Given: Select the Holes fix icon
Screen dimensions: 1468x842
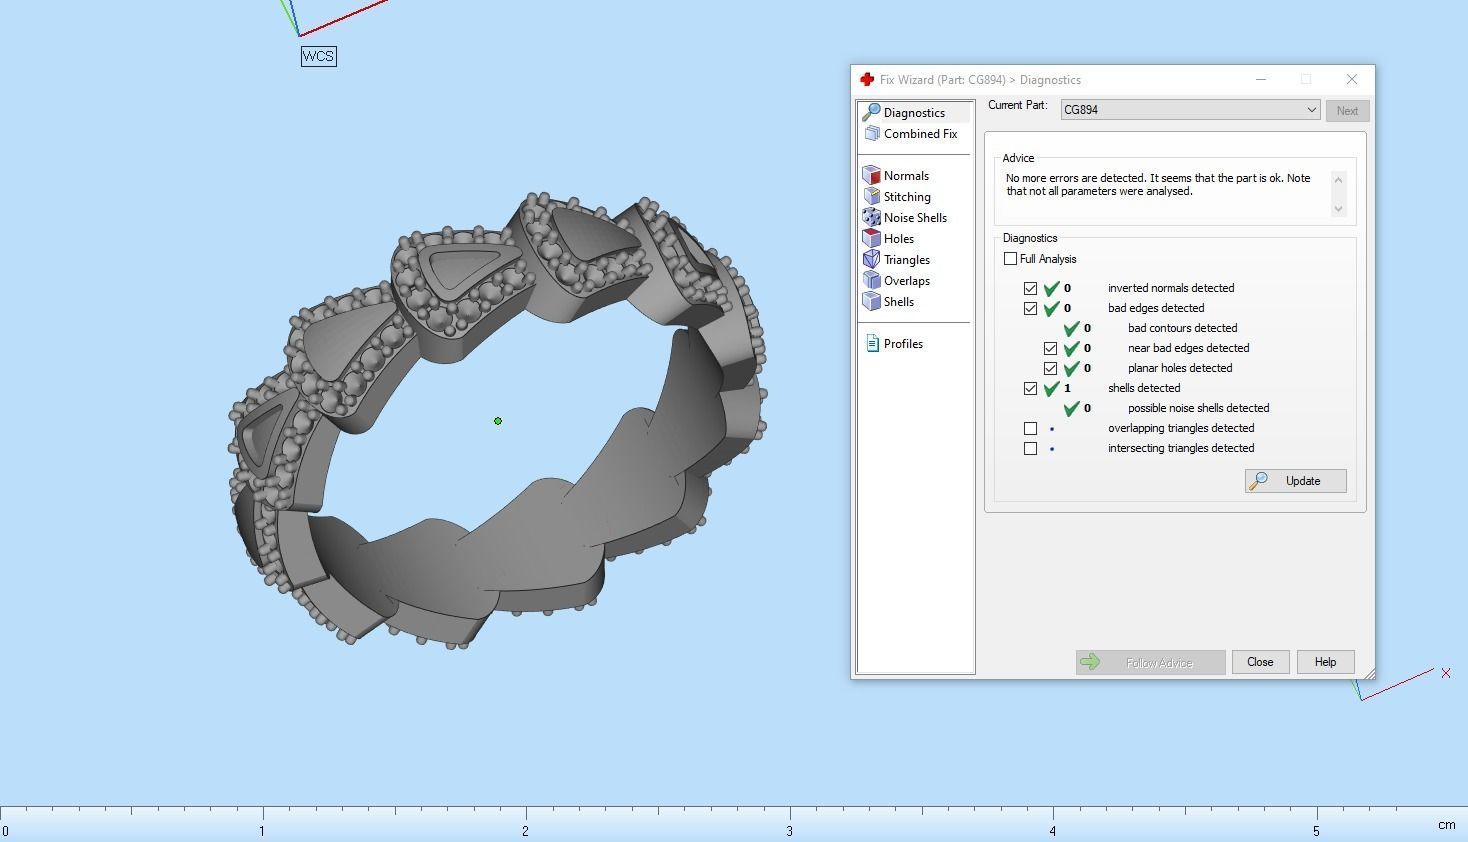Looking at the screenshot, I should click(x=871, y=239).
